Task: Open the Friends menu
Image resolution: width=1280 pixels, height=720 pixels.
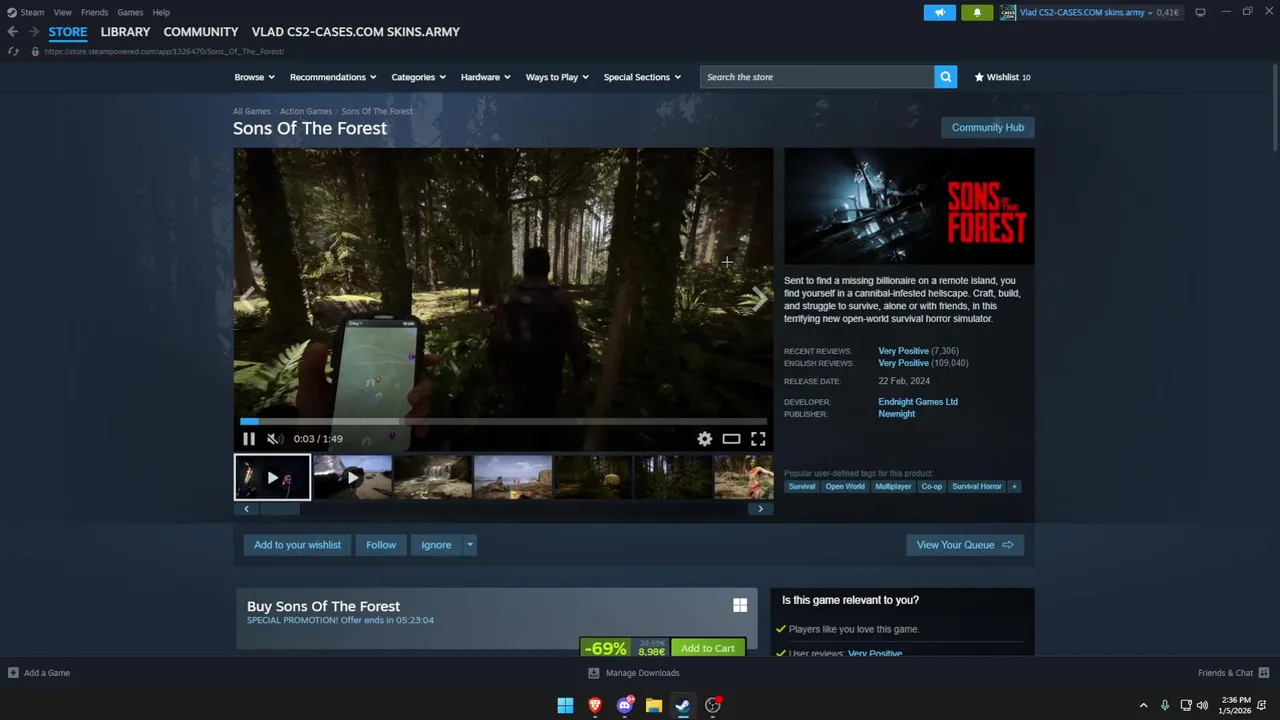Action: (94, 12)
